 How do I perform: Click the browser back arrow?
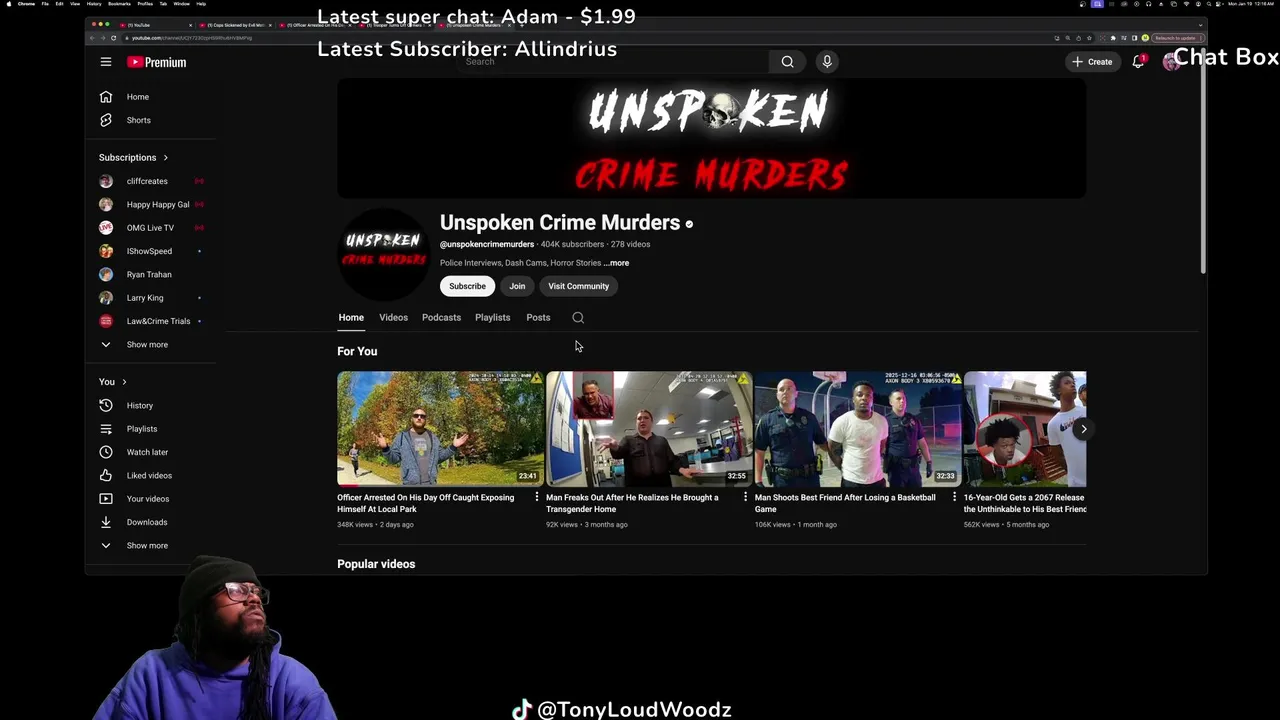[x=91, y=38]
